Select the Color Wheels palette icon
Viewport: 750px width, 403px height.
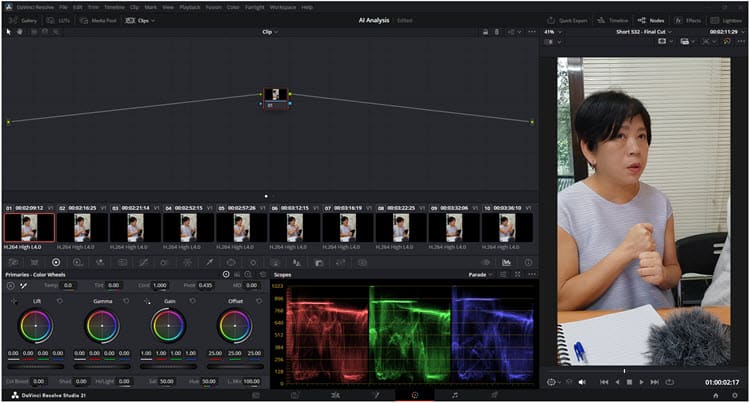point(56,262)
